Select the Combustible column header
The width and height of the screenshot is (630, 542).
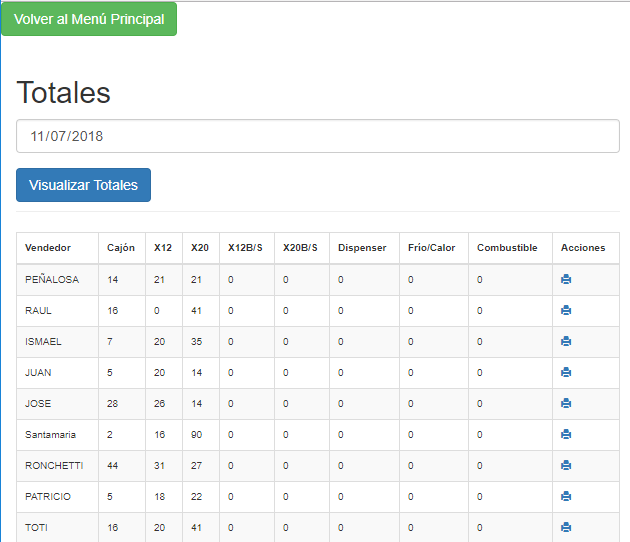point(507,248)
